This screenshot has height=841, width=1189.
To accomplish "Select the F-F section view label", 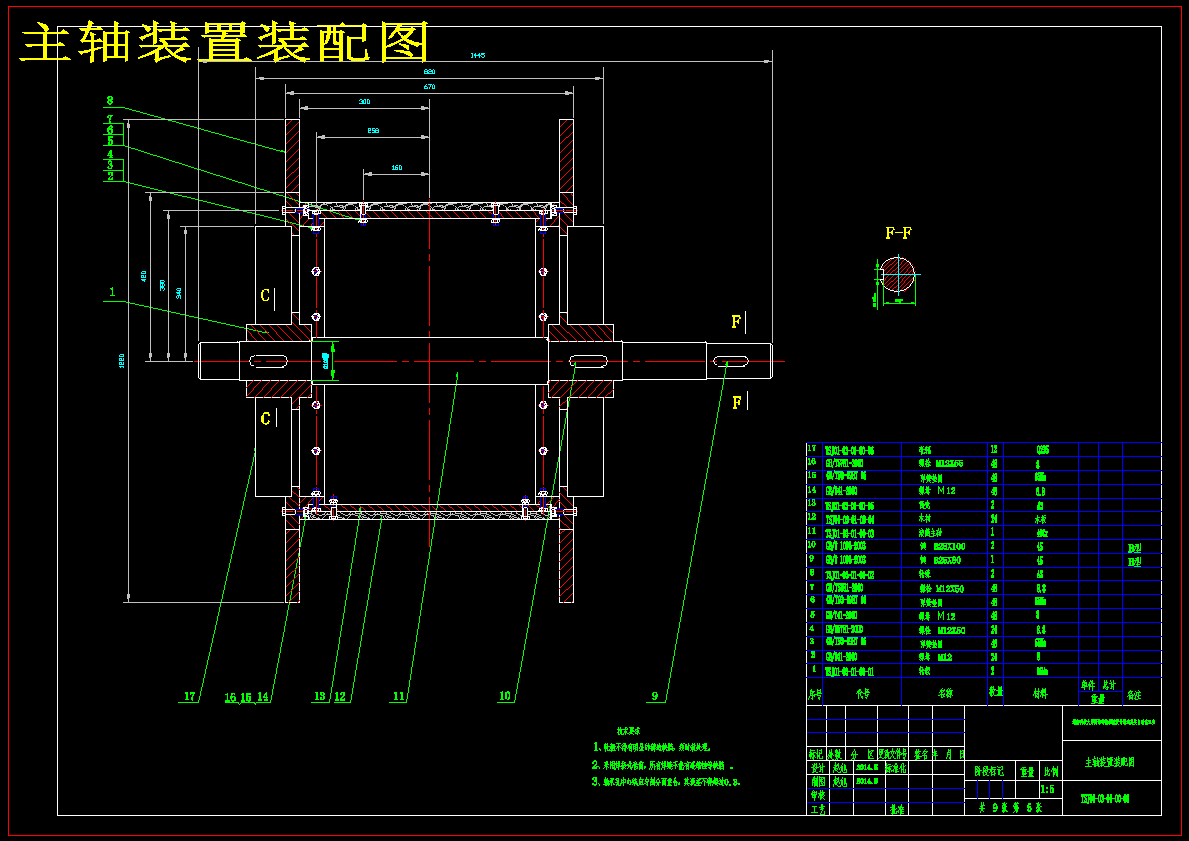I will pyautogui.click(x=899, y=234).
